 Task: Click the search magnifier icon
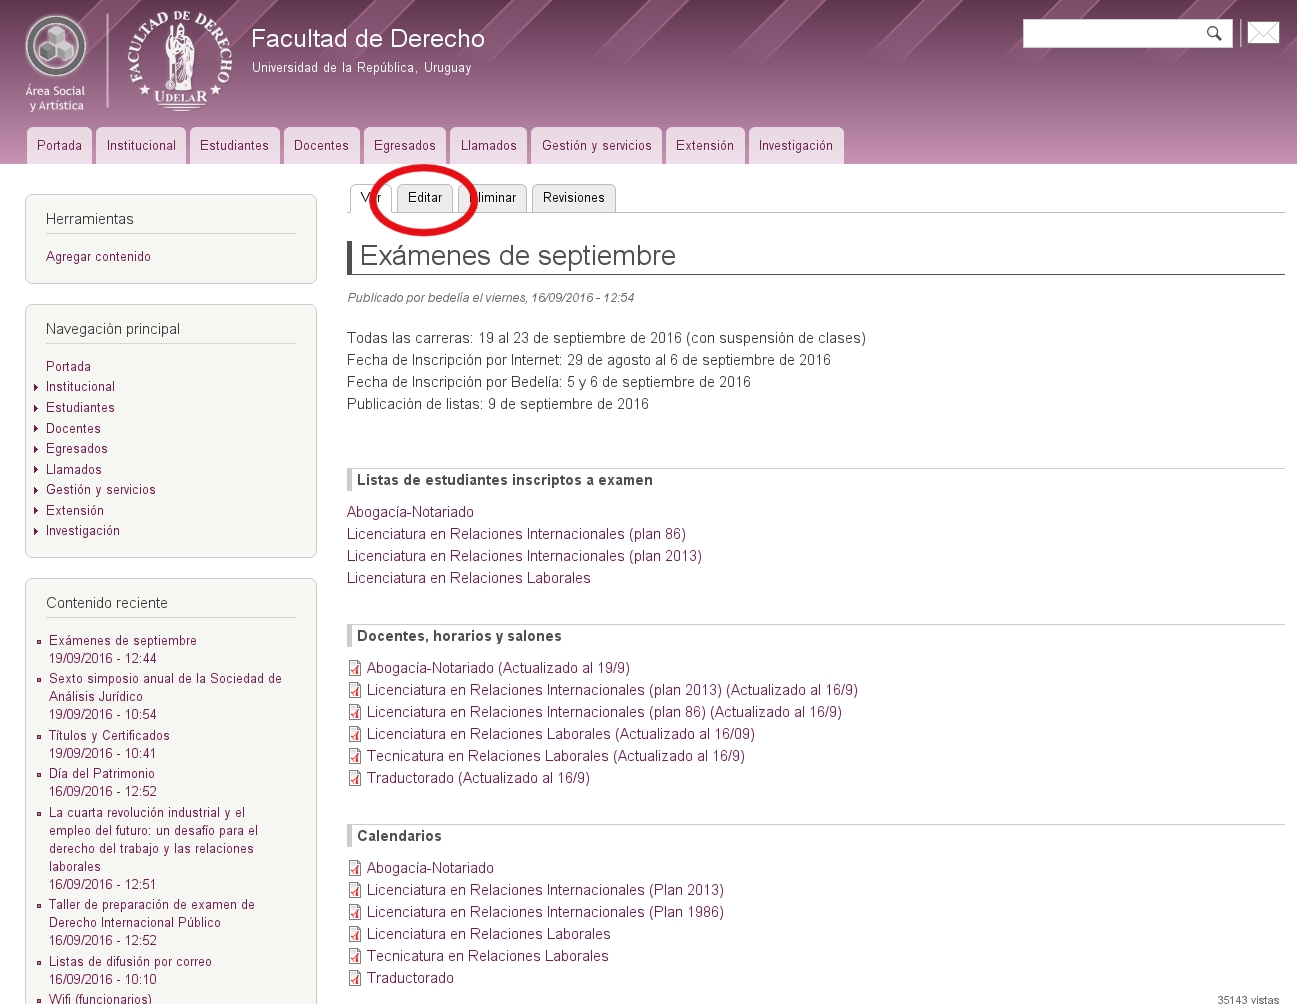click(x=1214, y=33)
